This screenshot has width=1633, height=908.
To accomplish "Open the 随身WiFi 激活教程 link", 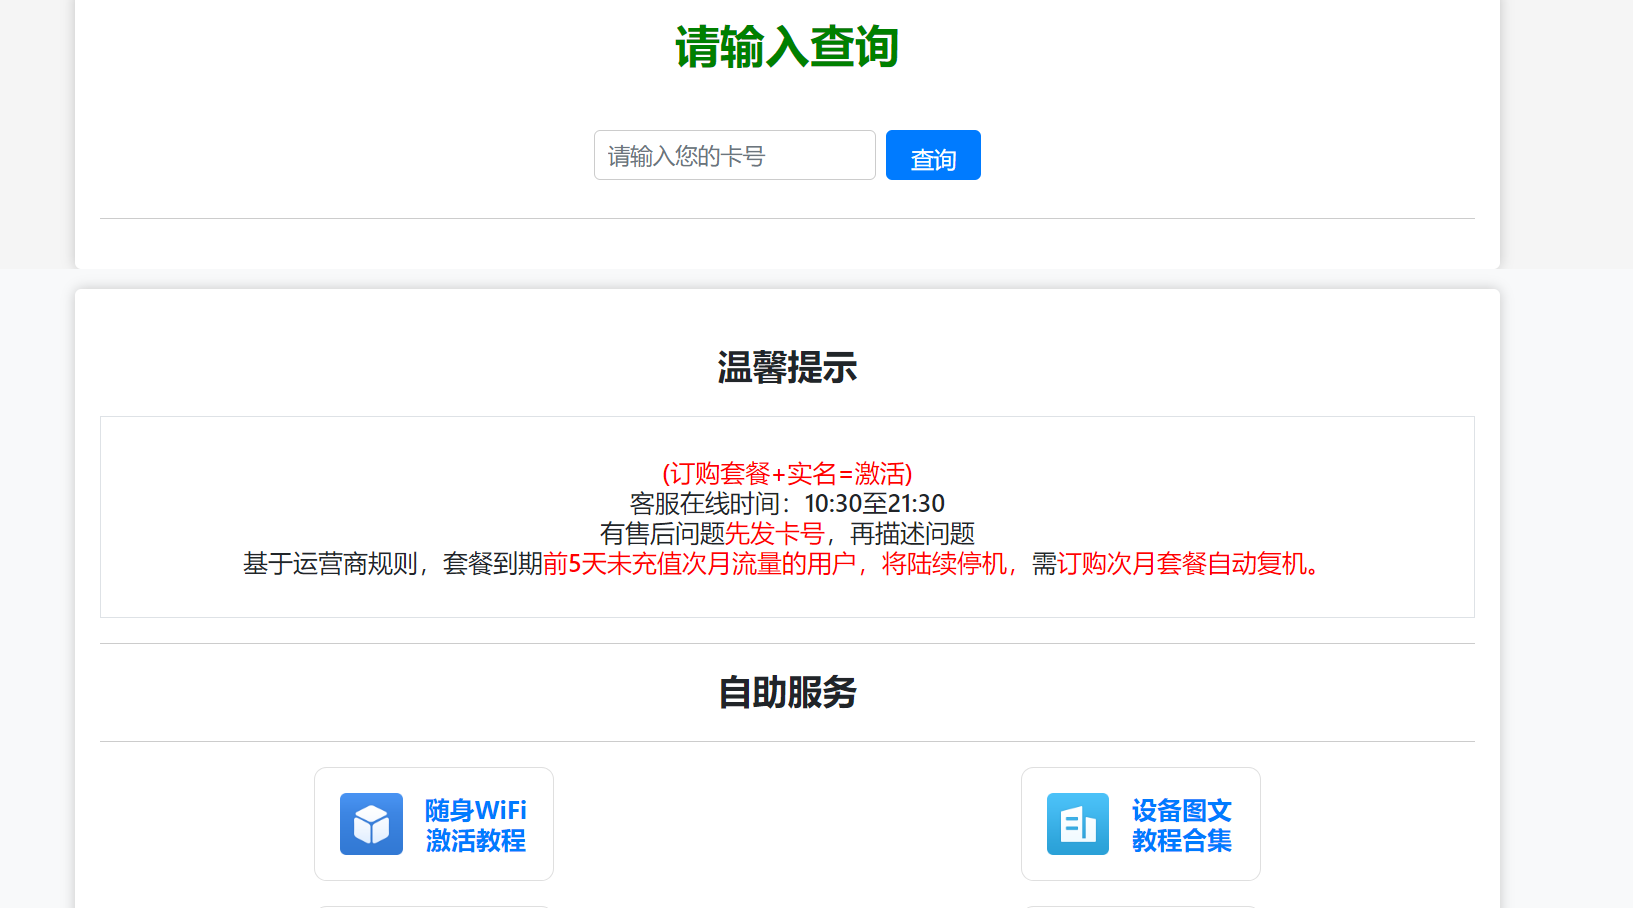I will (476, 825).
